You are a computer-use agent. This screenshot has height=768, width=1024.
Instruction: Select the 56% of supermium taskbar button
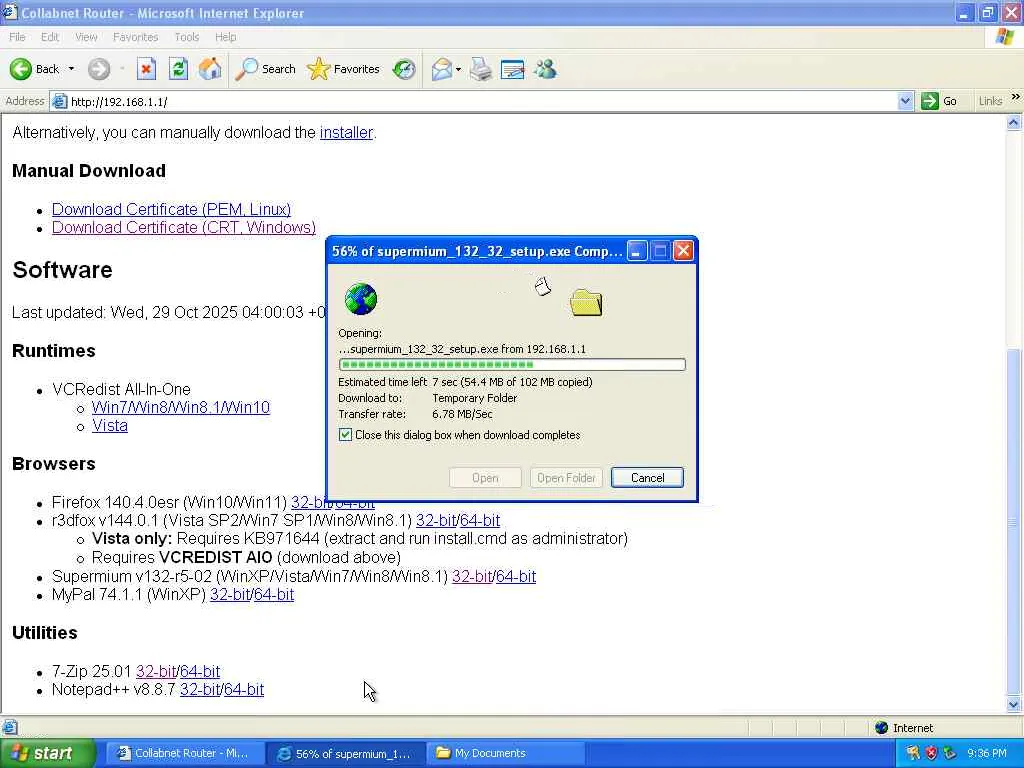[x=345, y=753]
